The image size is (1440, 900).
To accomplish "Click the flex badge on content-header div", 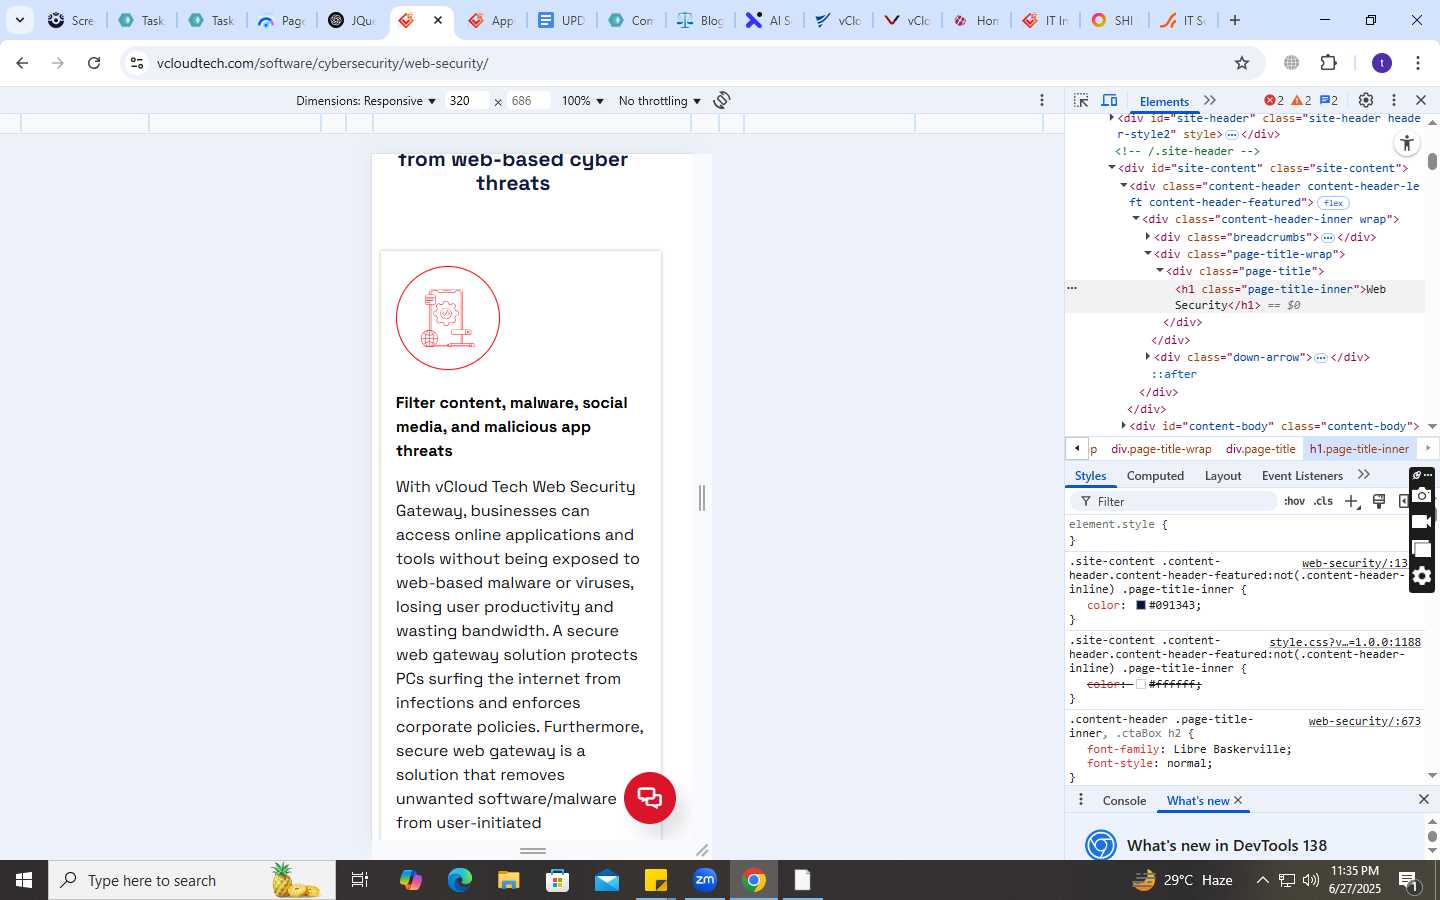I will click(1333, 203).
